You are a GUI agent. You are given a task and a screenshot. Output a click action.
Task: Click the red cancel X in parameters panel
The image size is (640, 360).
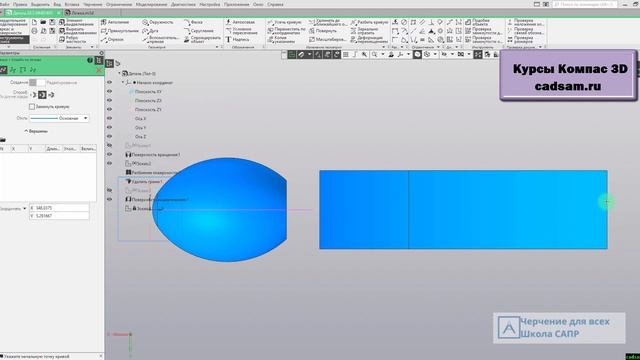point(98,70)
